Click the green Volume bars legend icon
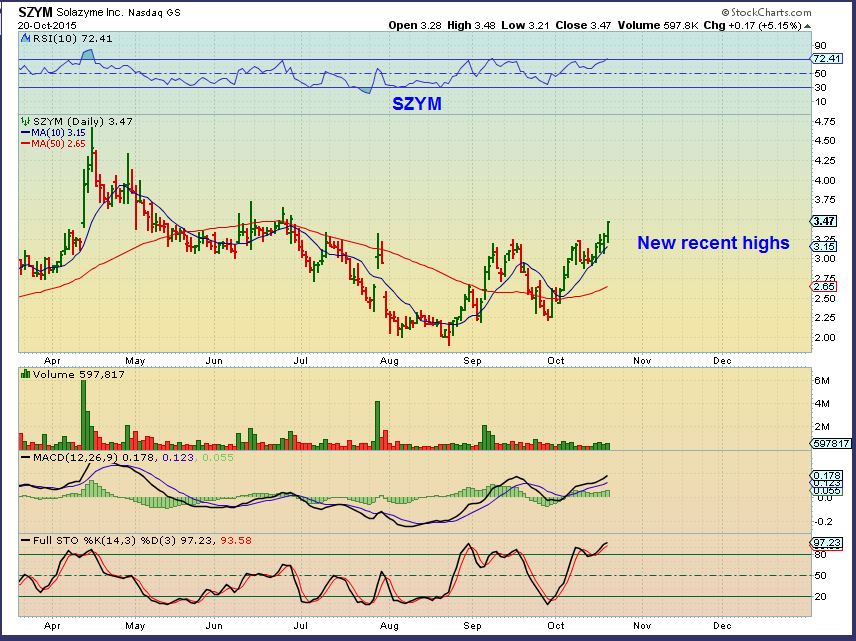 25,374
